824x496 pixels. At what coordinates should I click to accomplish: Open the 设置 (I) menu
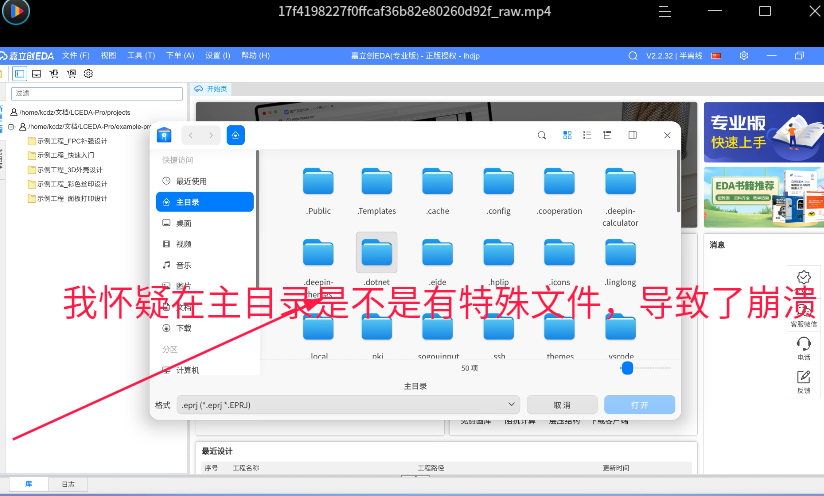pos(218,56)
